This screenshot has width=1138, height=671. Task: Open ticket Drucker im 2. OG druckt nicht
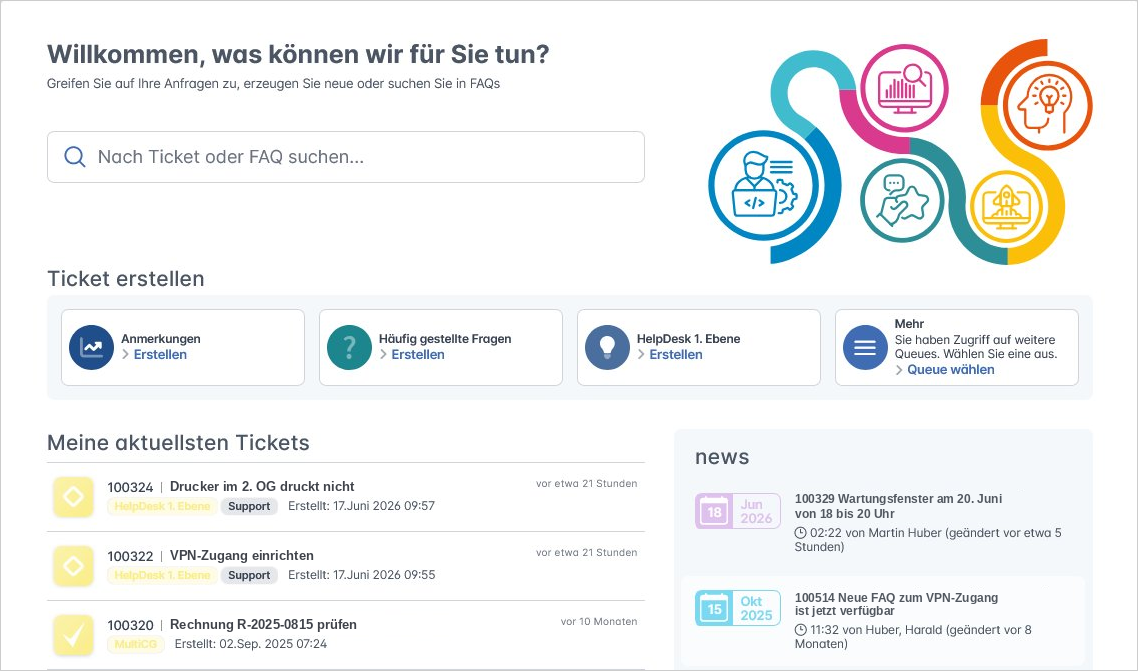pos(262,487)
